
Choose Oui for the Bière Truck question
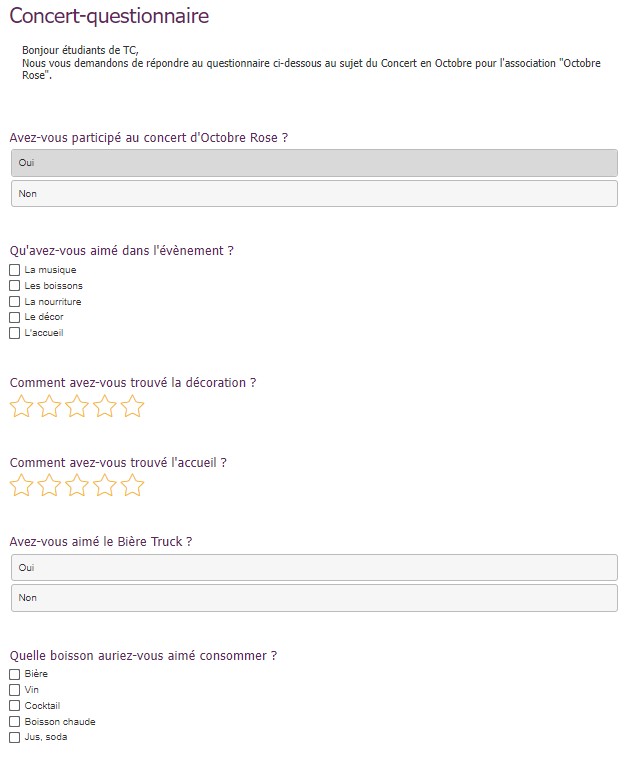[314, 568]
